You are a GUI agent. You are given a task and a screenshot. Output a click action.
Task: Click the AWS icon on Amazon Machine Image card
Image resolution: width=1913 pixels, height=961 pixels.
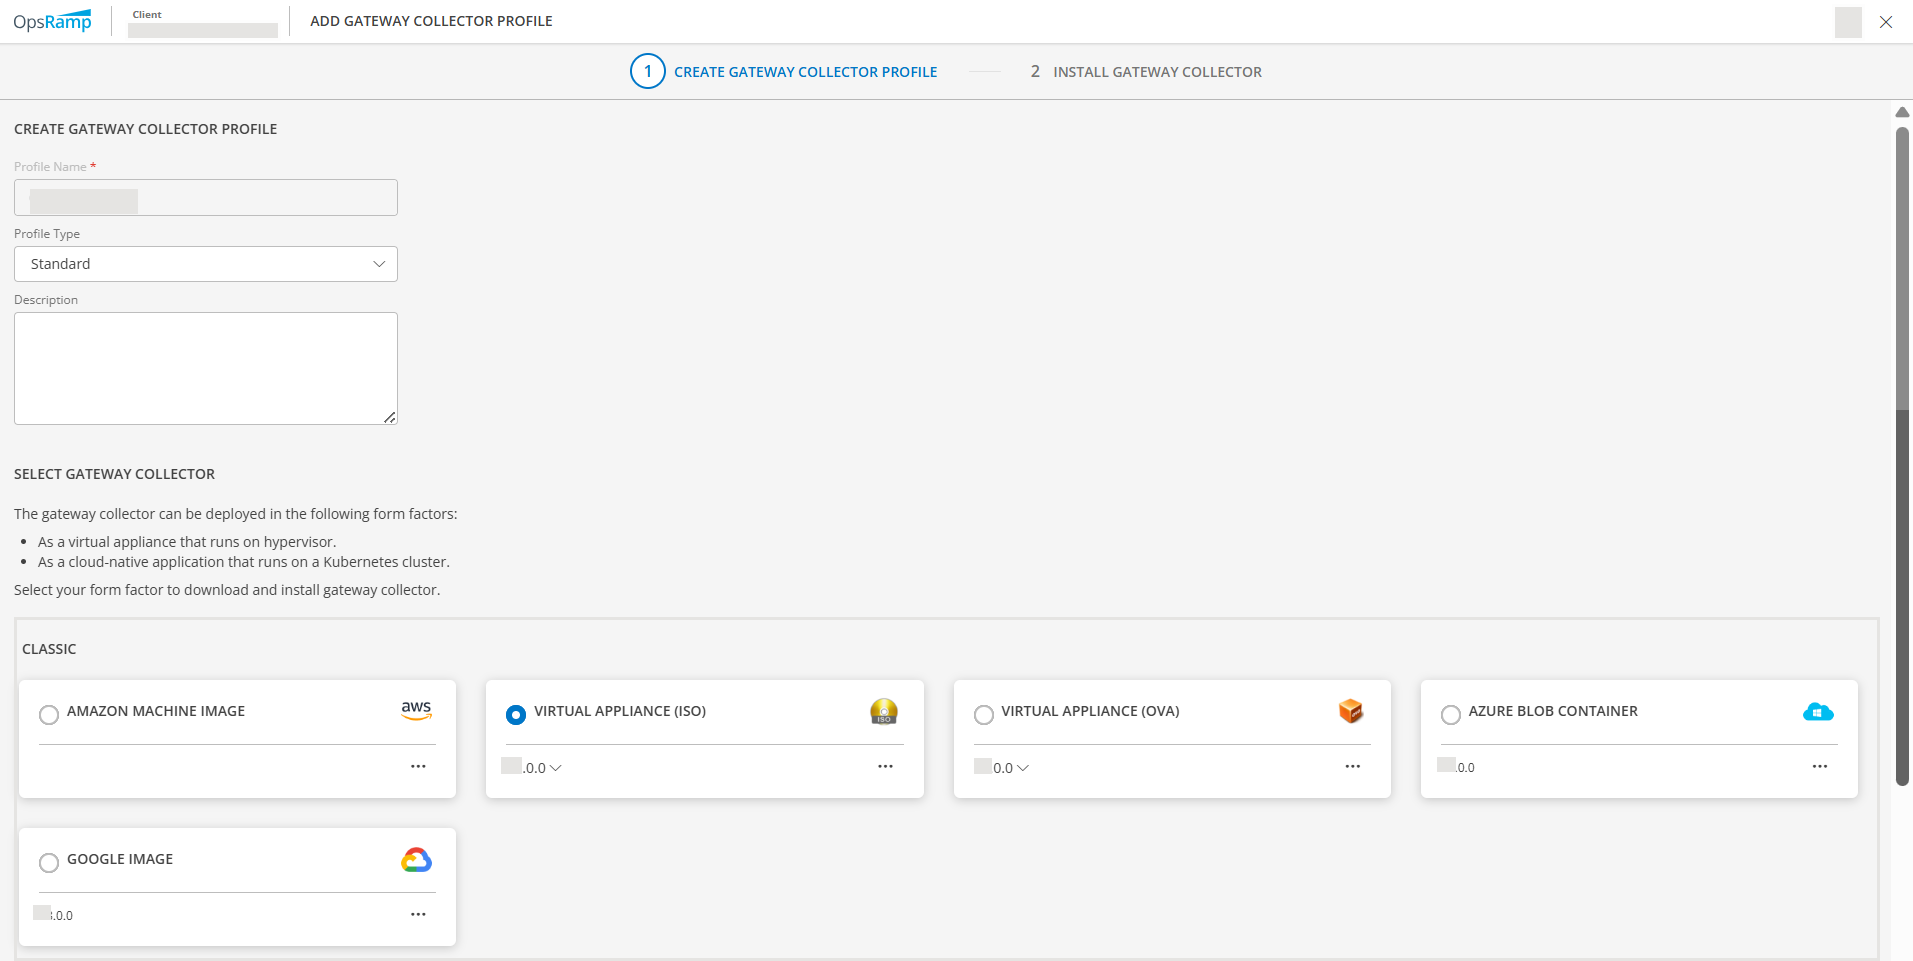pyautogui.click(x=416, y=710)
